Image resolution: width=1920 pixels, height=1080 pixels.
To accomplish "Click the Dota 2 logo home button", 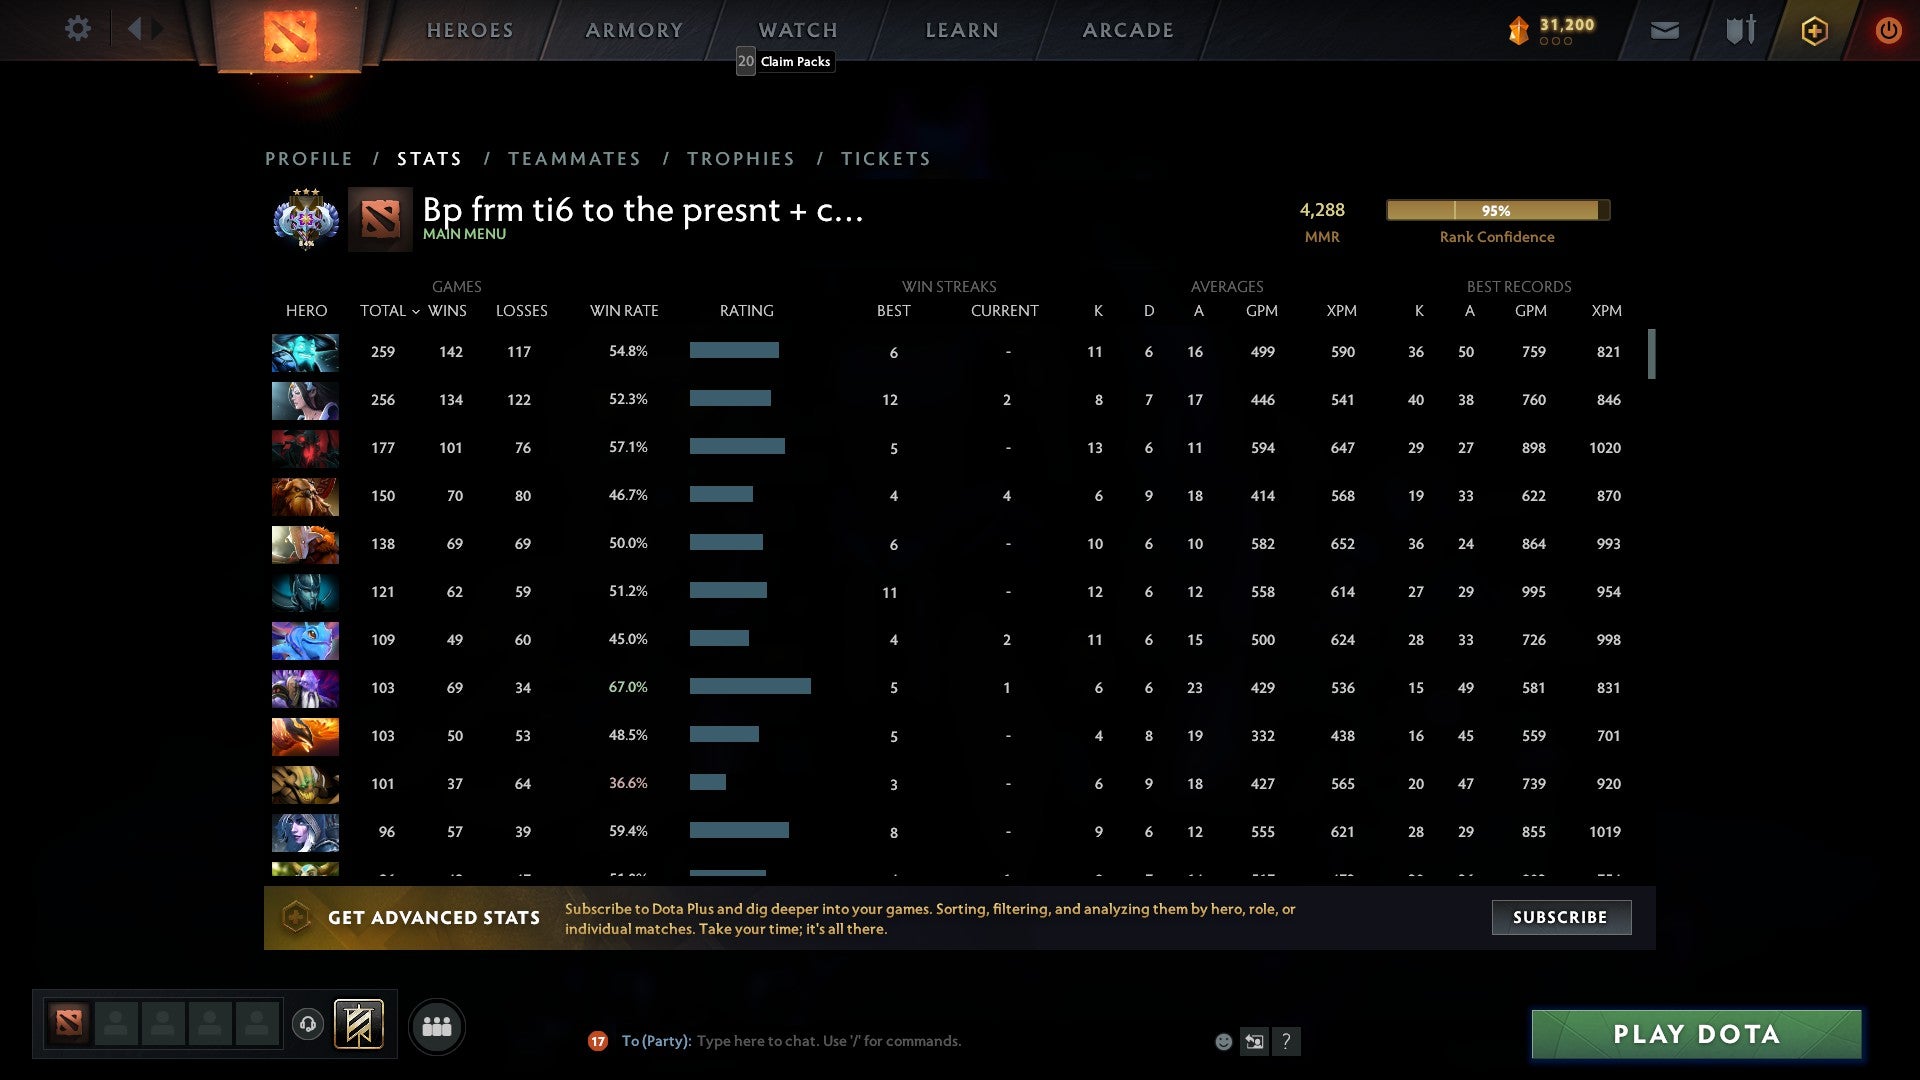I will (x=290, y=36).
